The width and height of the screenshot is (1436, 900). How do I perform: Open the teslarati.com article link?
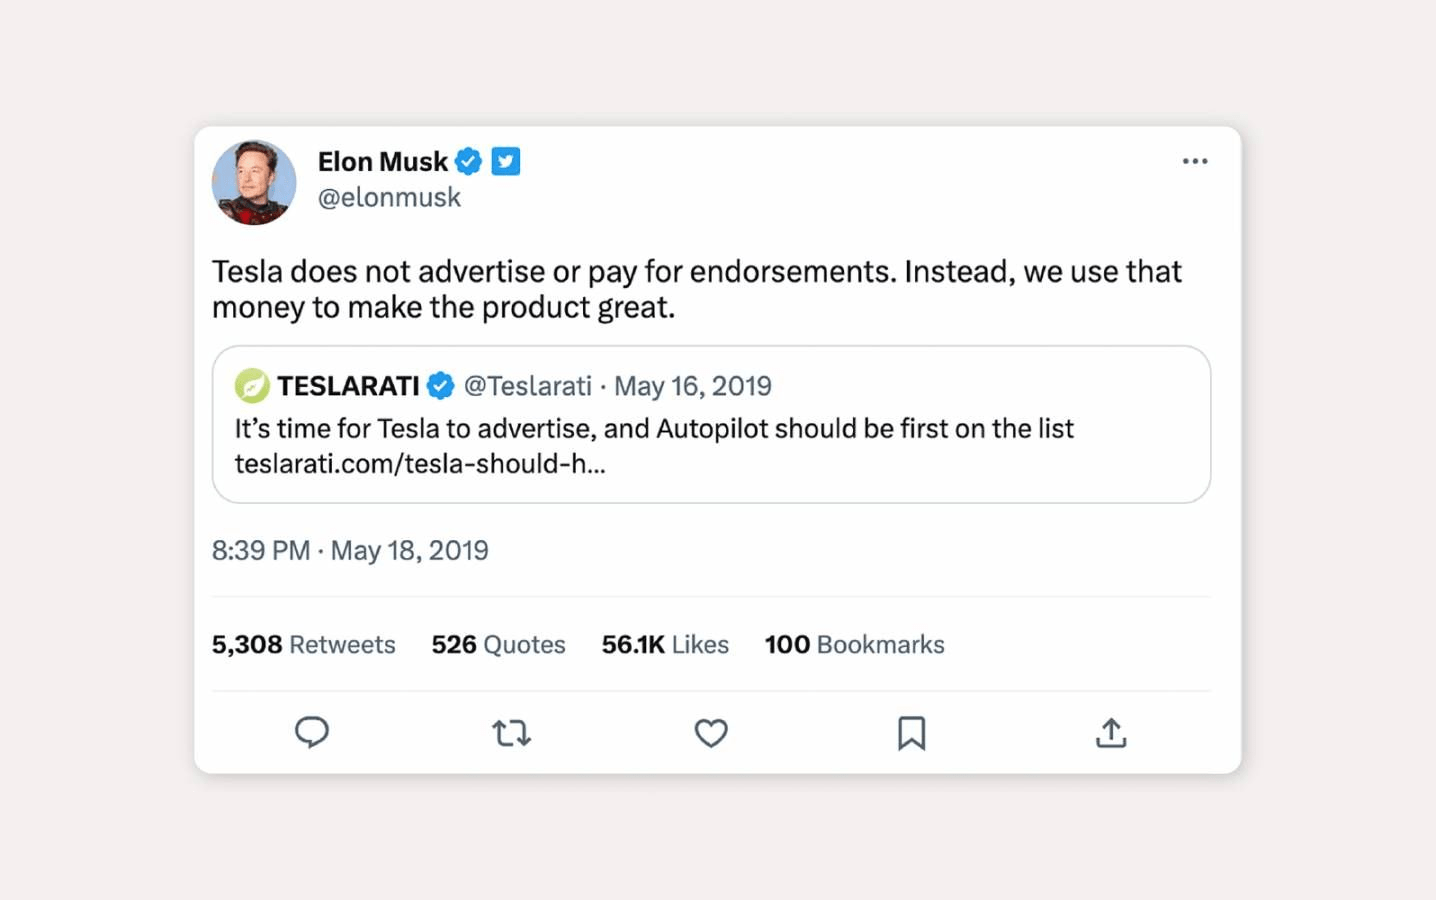(418, 463)
